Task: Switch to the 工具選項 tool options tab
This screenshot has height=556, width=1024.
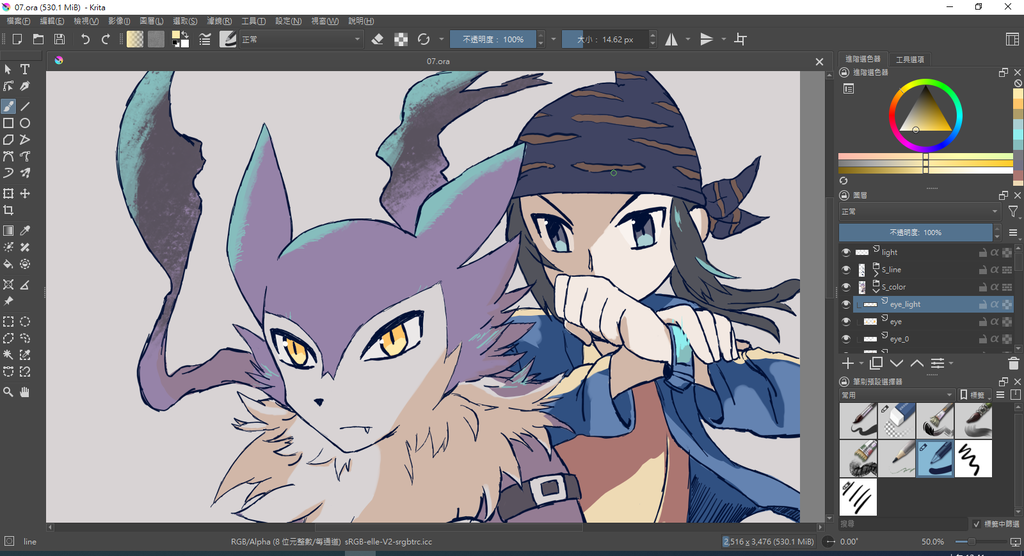Action: point(910,59)
